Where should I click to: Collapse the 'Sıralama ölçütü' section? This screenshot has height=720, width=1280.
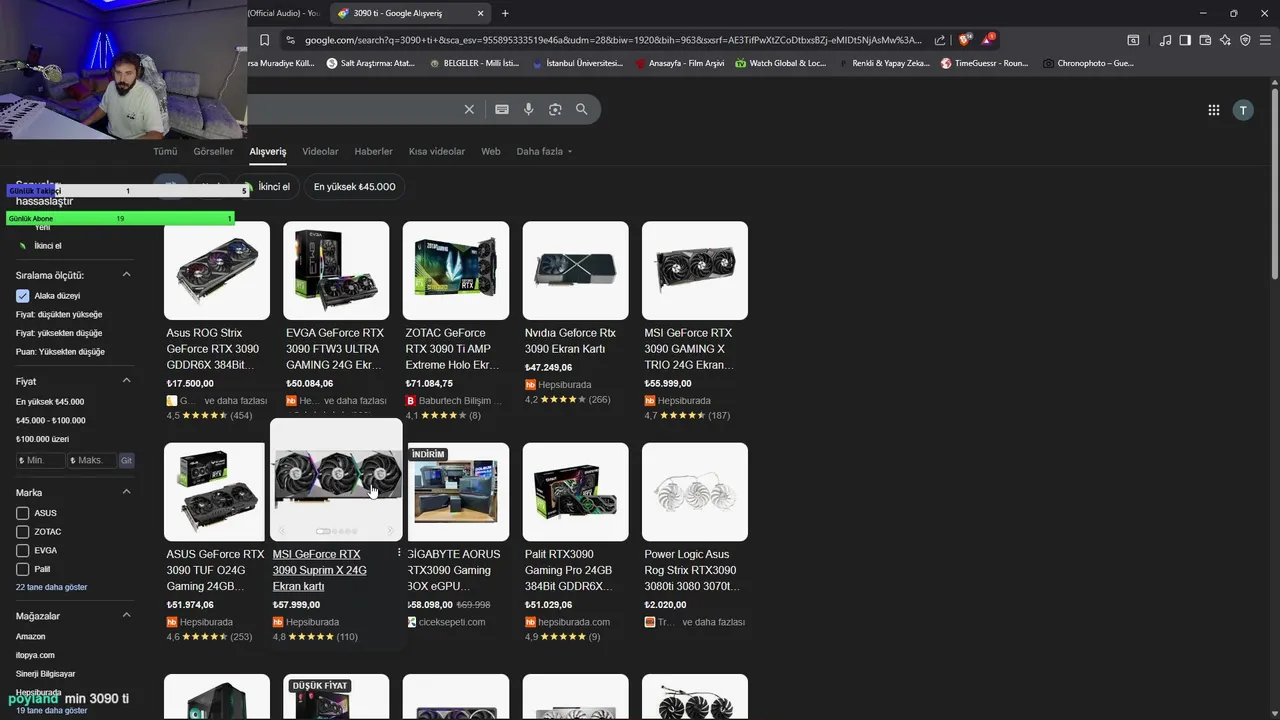pyautogui.click(x=127, y=275)
